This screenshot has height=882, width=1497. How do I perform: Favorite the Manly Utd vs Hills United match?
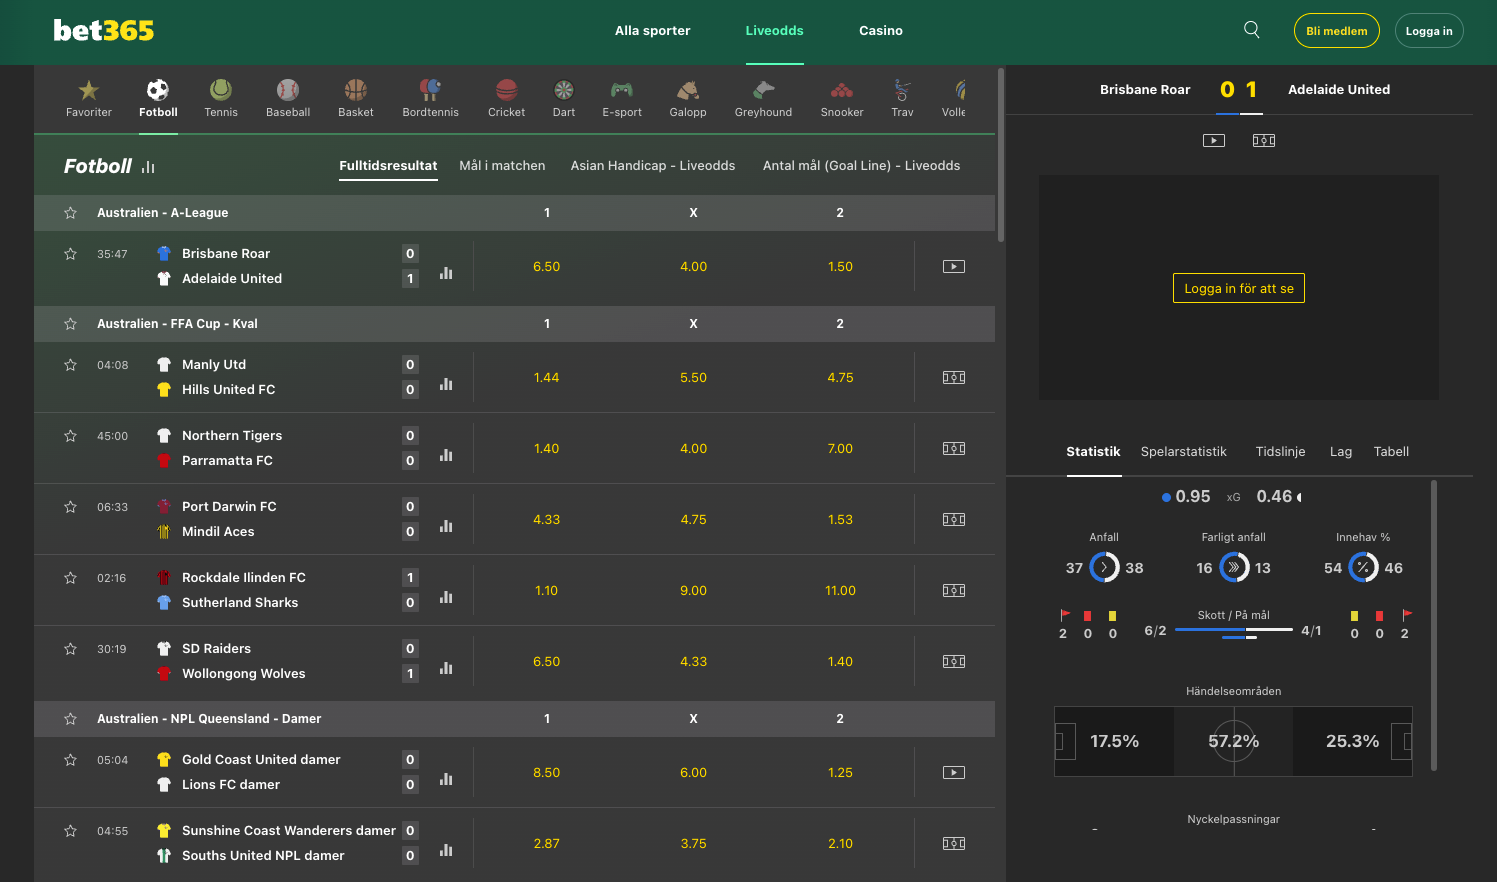[70, 364]
